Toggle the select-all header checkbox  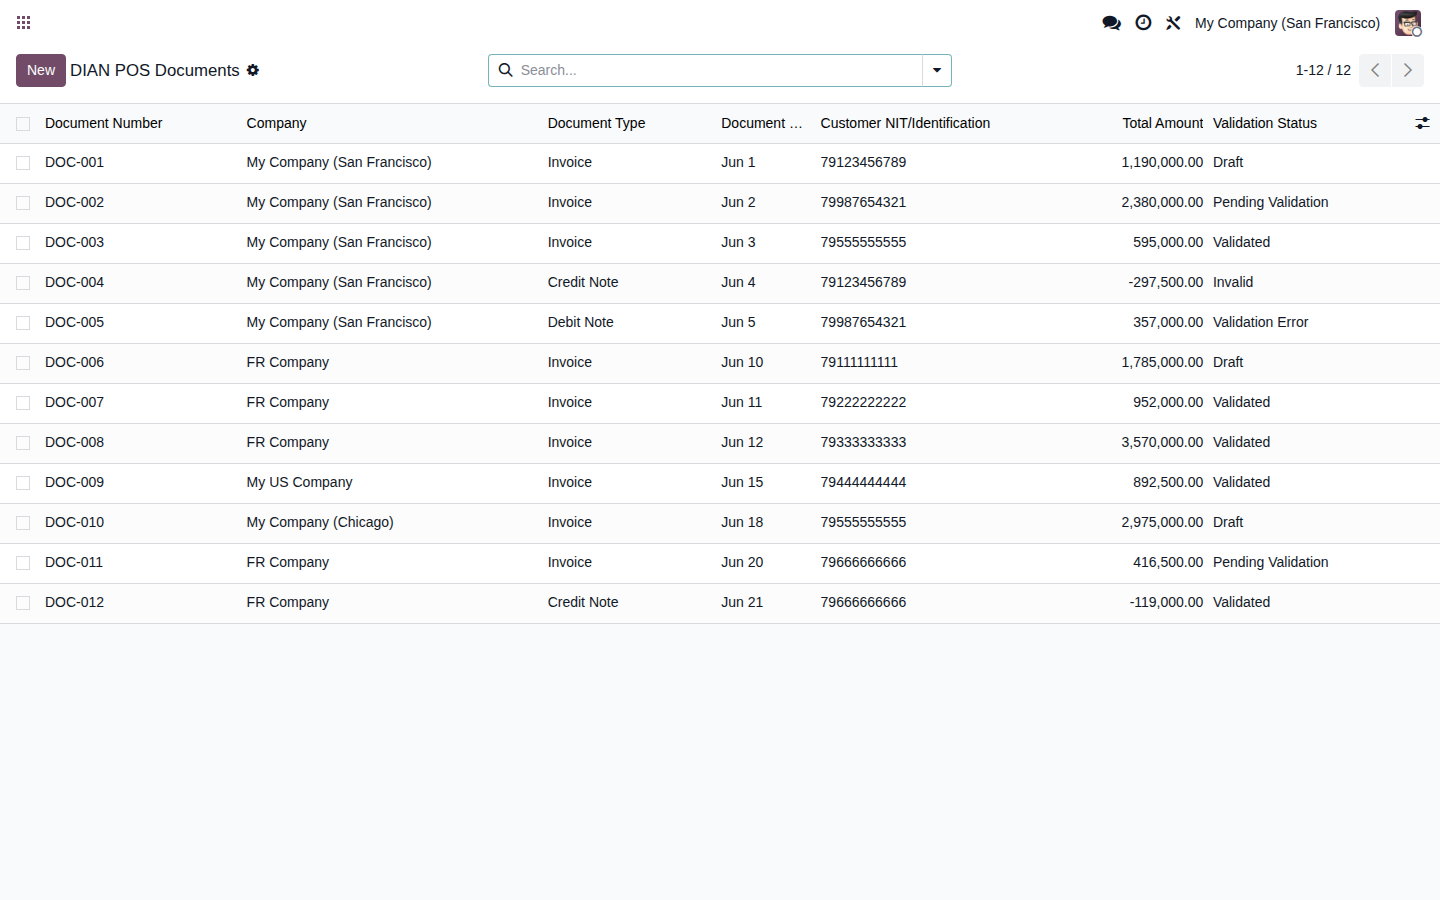click(x=23, y=124)
